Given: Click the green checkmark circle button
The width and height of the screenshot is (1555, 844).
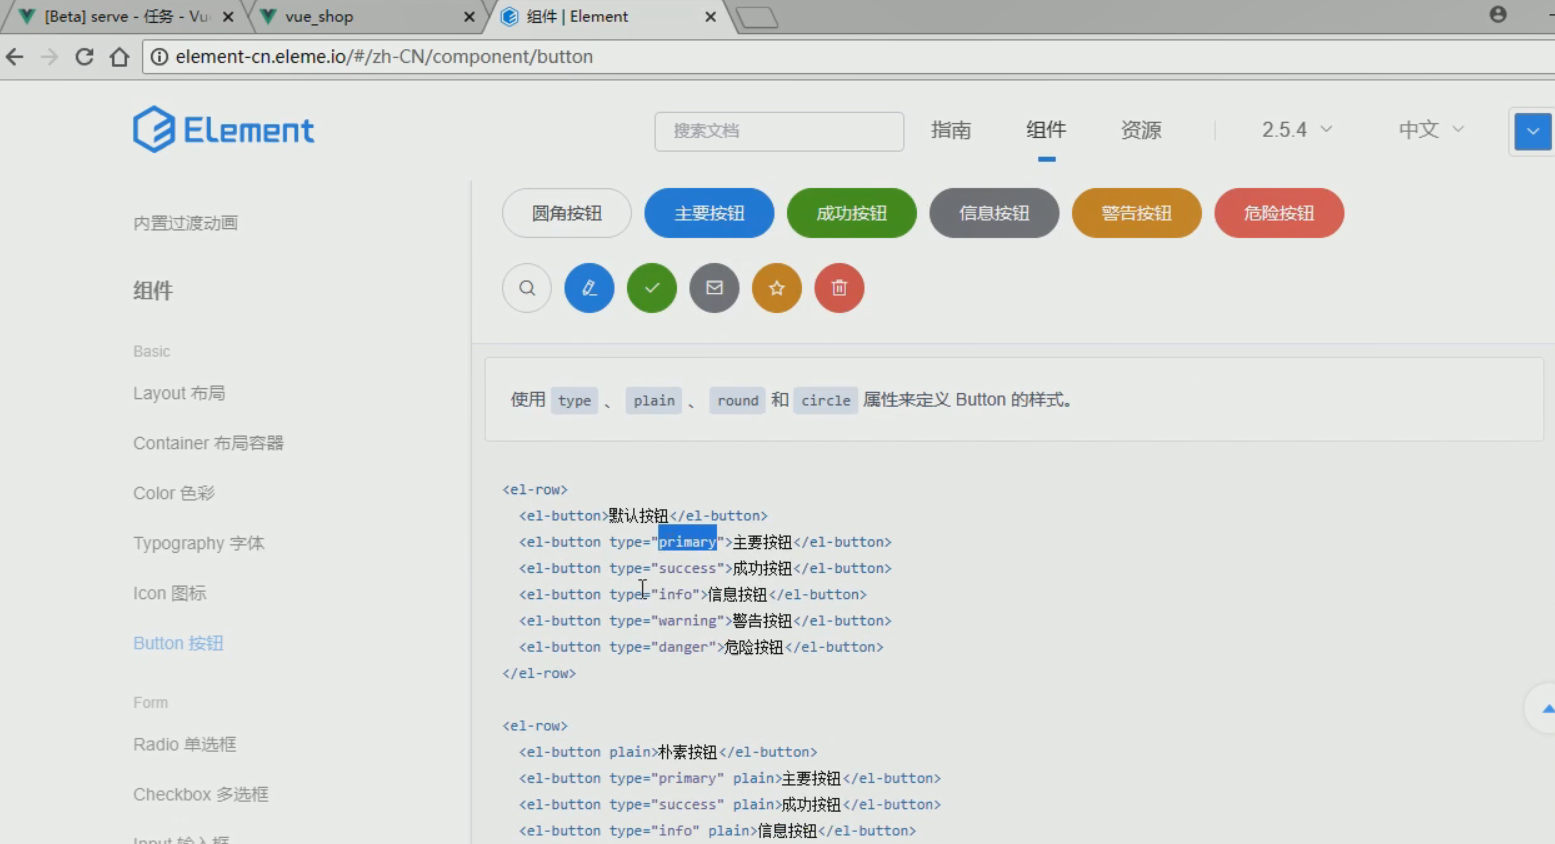Looking at the screenshot, I should (652, 288).
